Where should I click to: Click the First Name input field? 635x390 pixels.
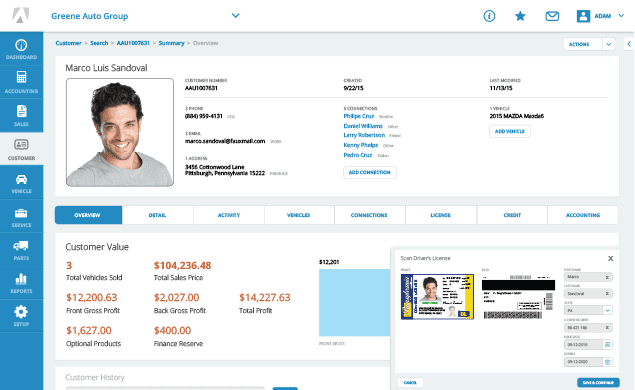[x=588, y=277]
